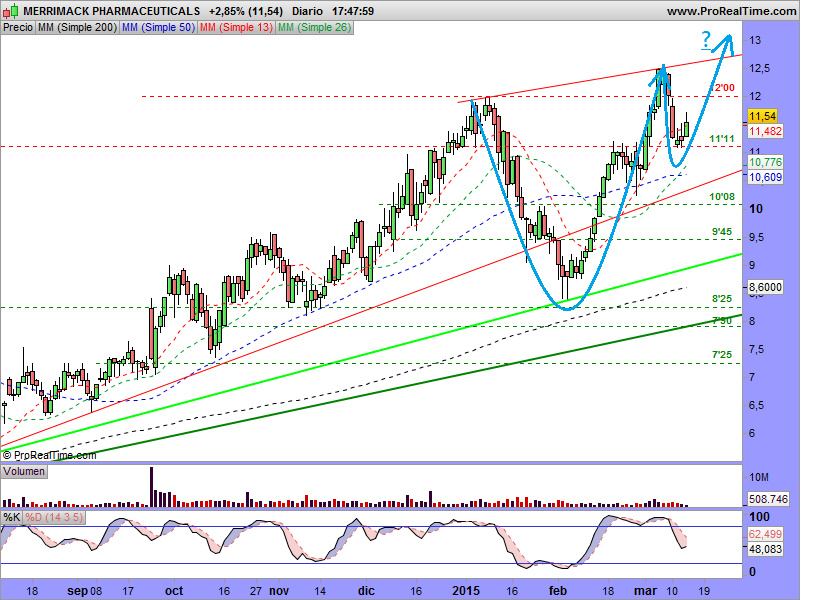The image size is (819, 600).
Task: Click the 9'45 support level label
Action: (x=722, y=232)
